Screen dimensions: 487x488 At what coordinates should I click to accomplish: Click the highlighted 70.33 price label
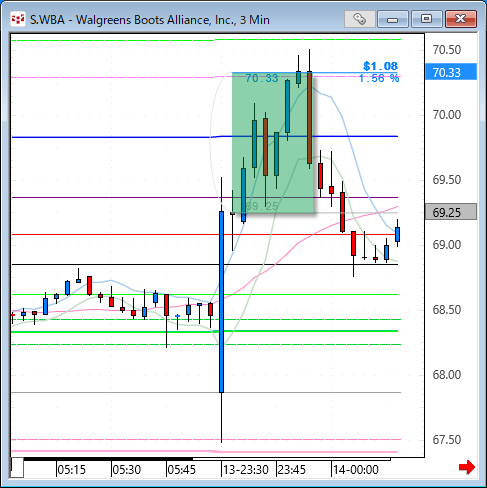(x=451, y=72)
